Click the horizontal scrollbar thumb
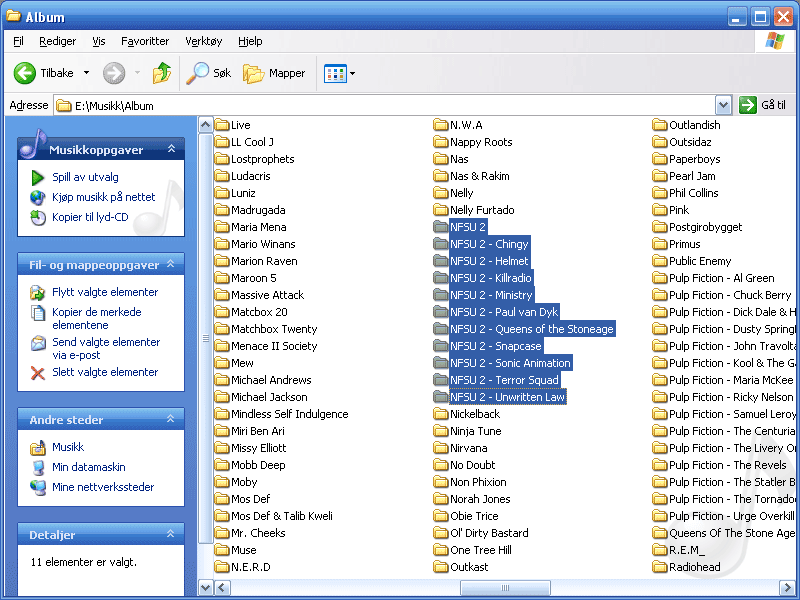 tap(505, 588)
